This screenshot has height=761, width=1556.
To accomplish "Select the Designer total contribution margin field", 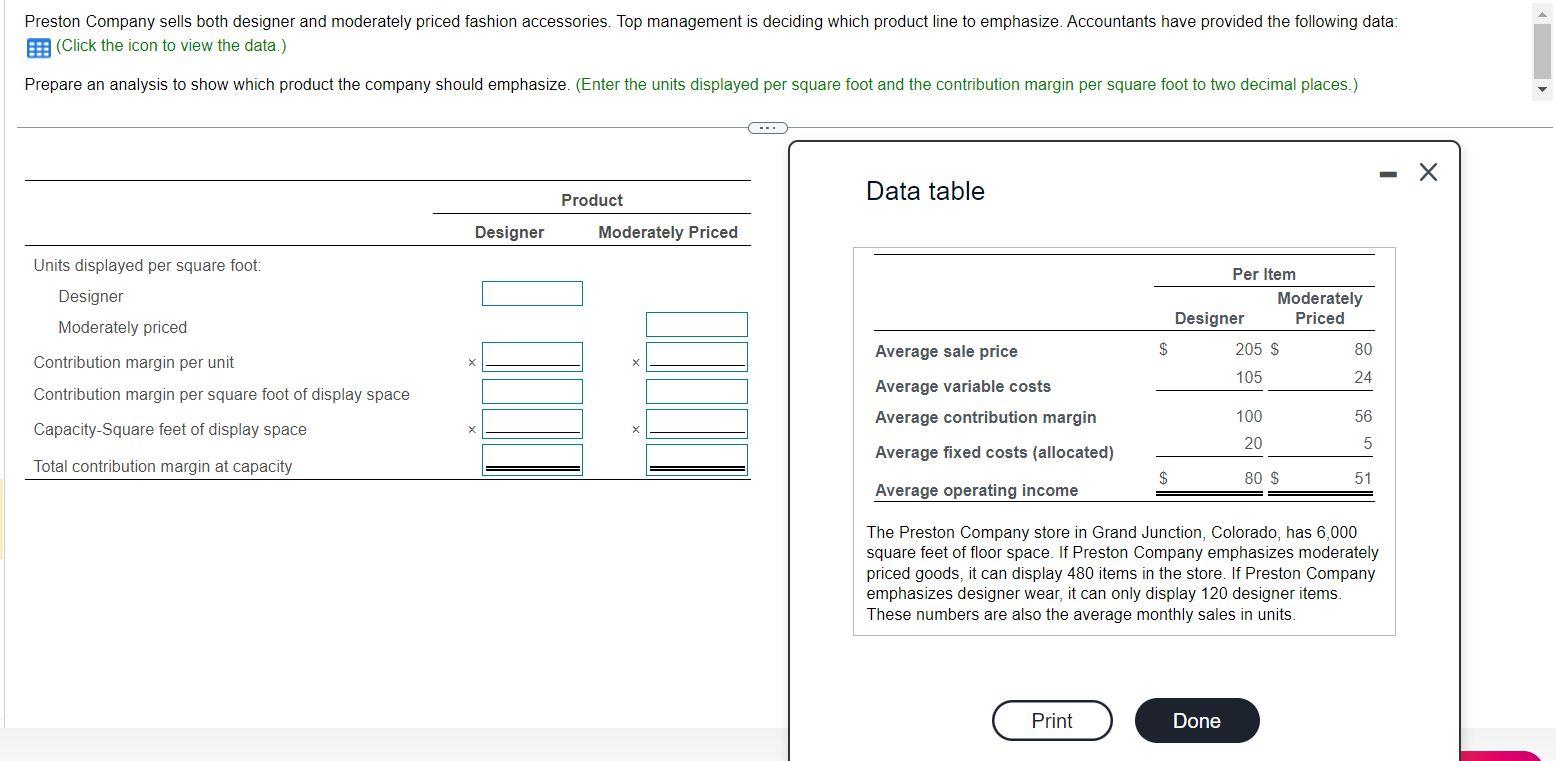I will [532, 457].
